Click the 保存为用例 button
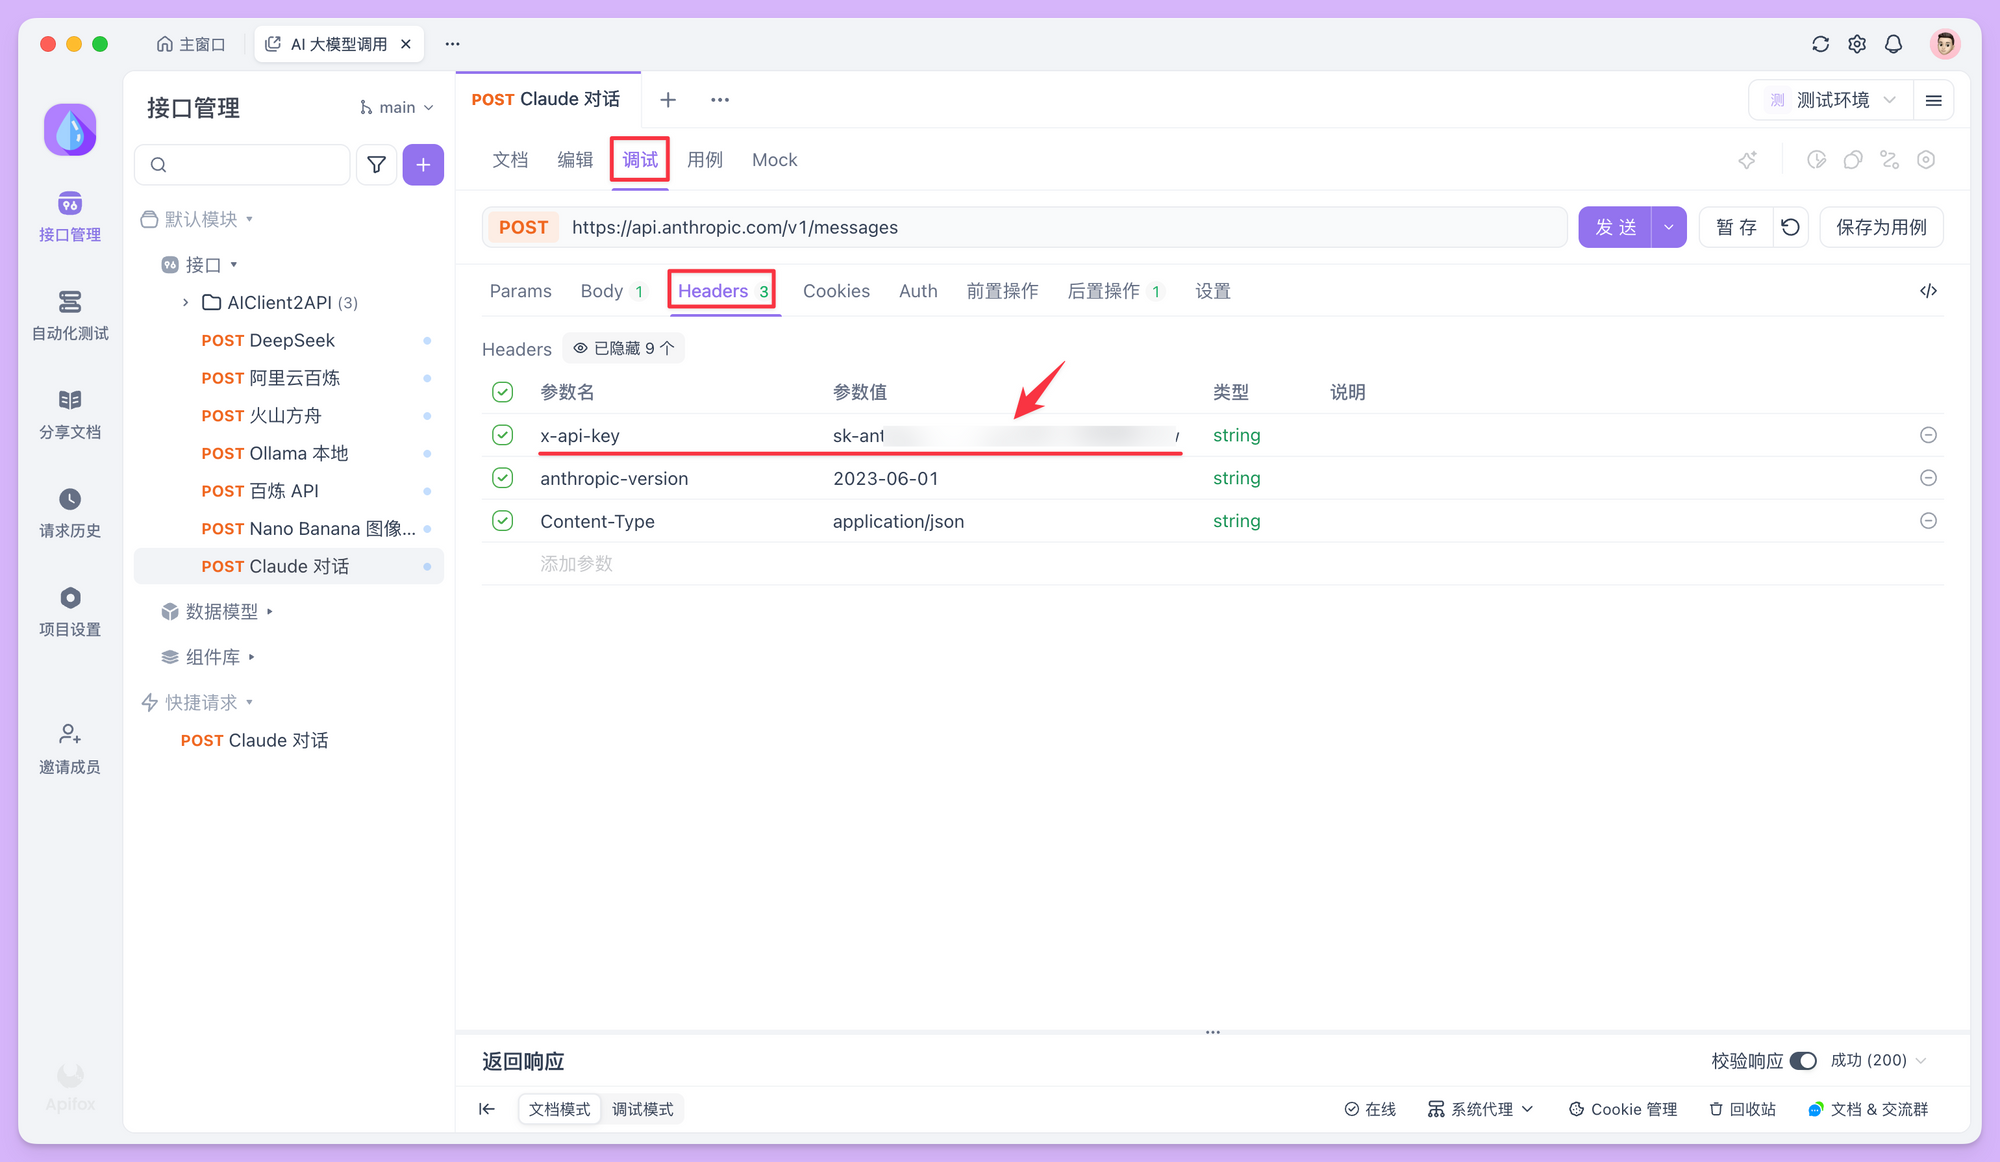Image resolution: width=2000 pixels, height=1162 pixels. [1881, 227]
